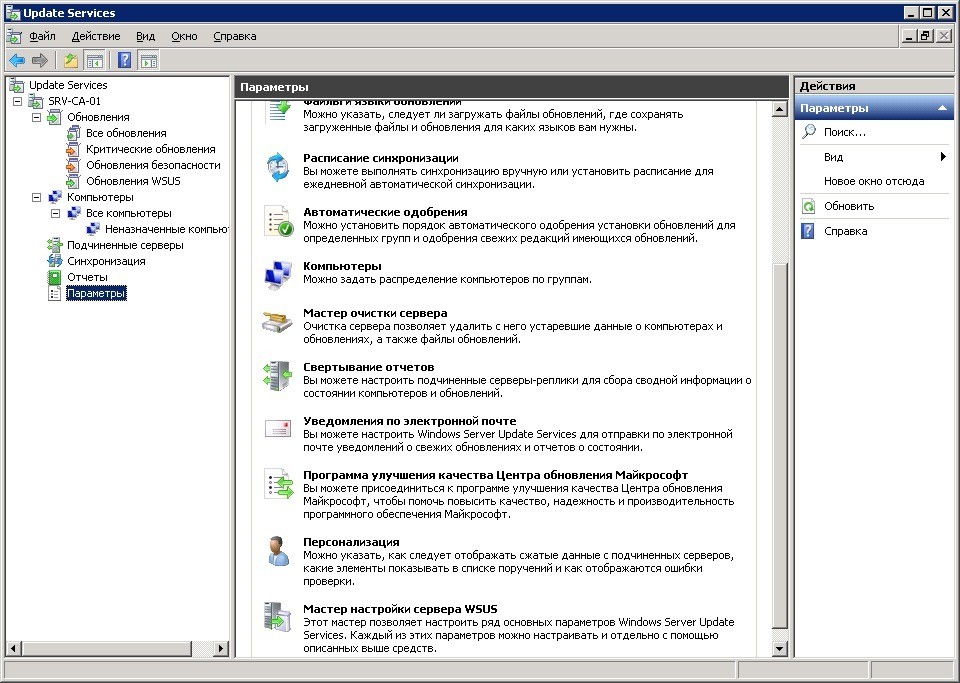Viewport: 960px width, 683px height.
Task: Click the tree pane horizontal scrollbar thumb
Action: (107, 649)
